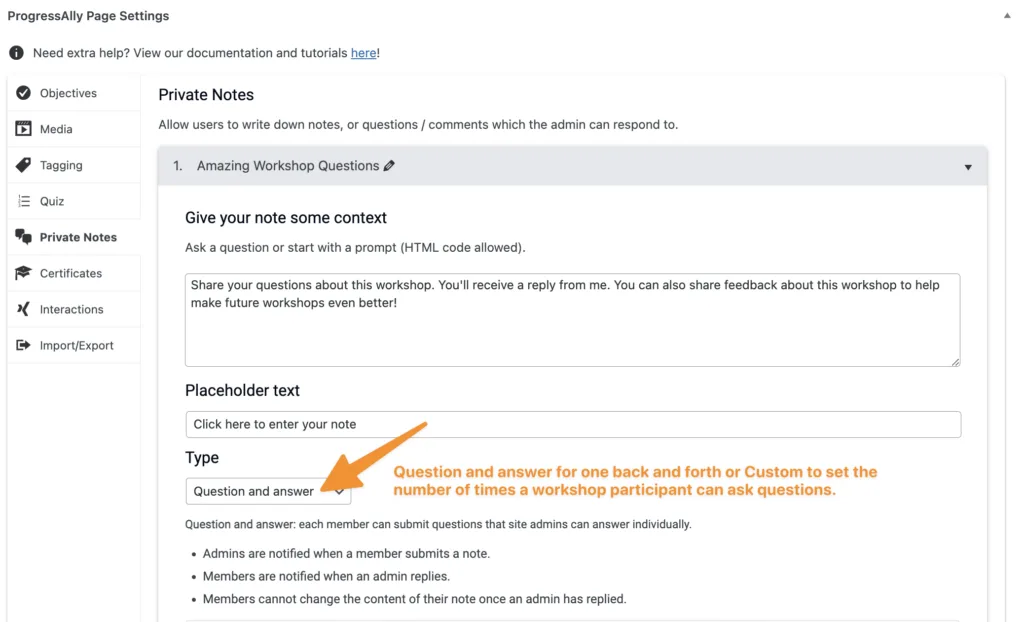Viewport: 1024px width, 622px height.
Task: Click the Amazing Workshop Questions title header
Action: (x=287, y=166)
